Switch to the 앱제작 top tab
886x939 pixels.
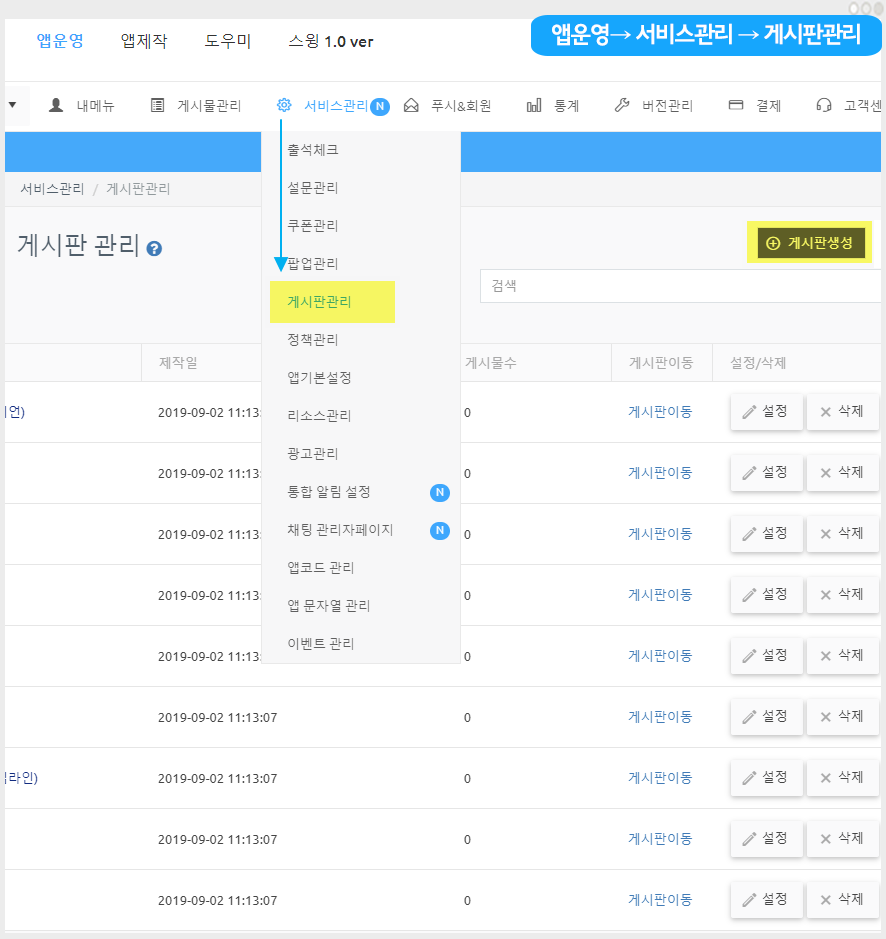click(144, 41)
